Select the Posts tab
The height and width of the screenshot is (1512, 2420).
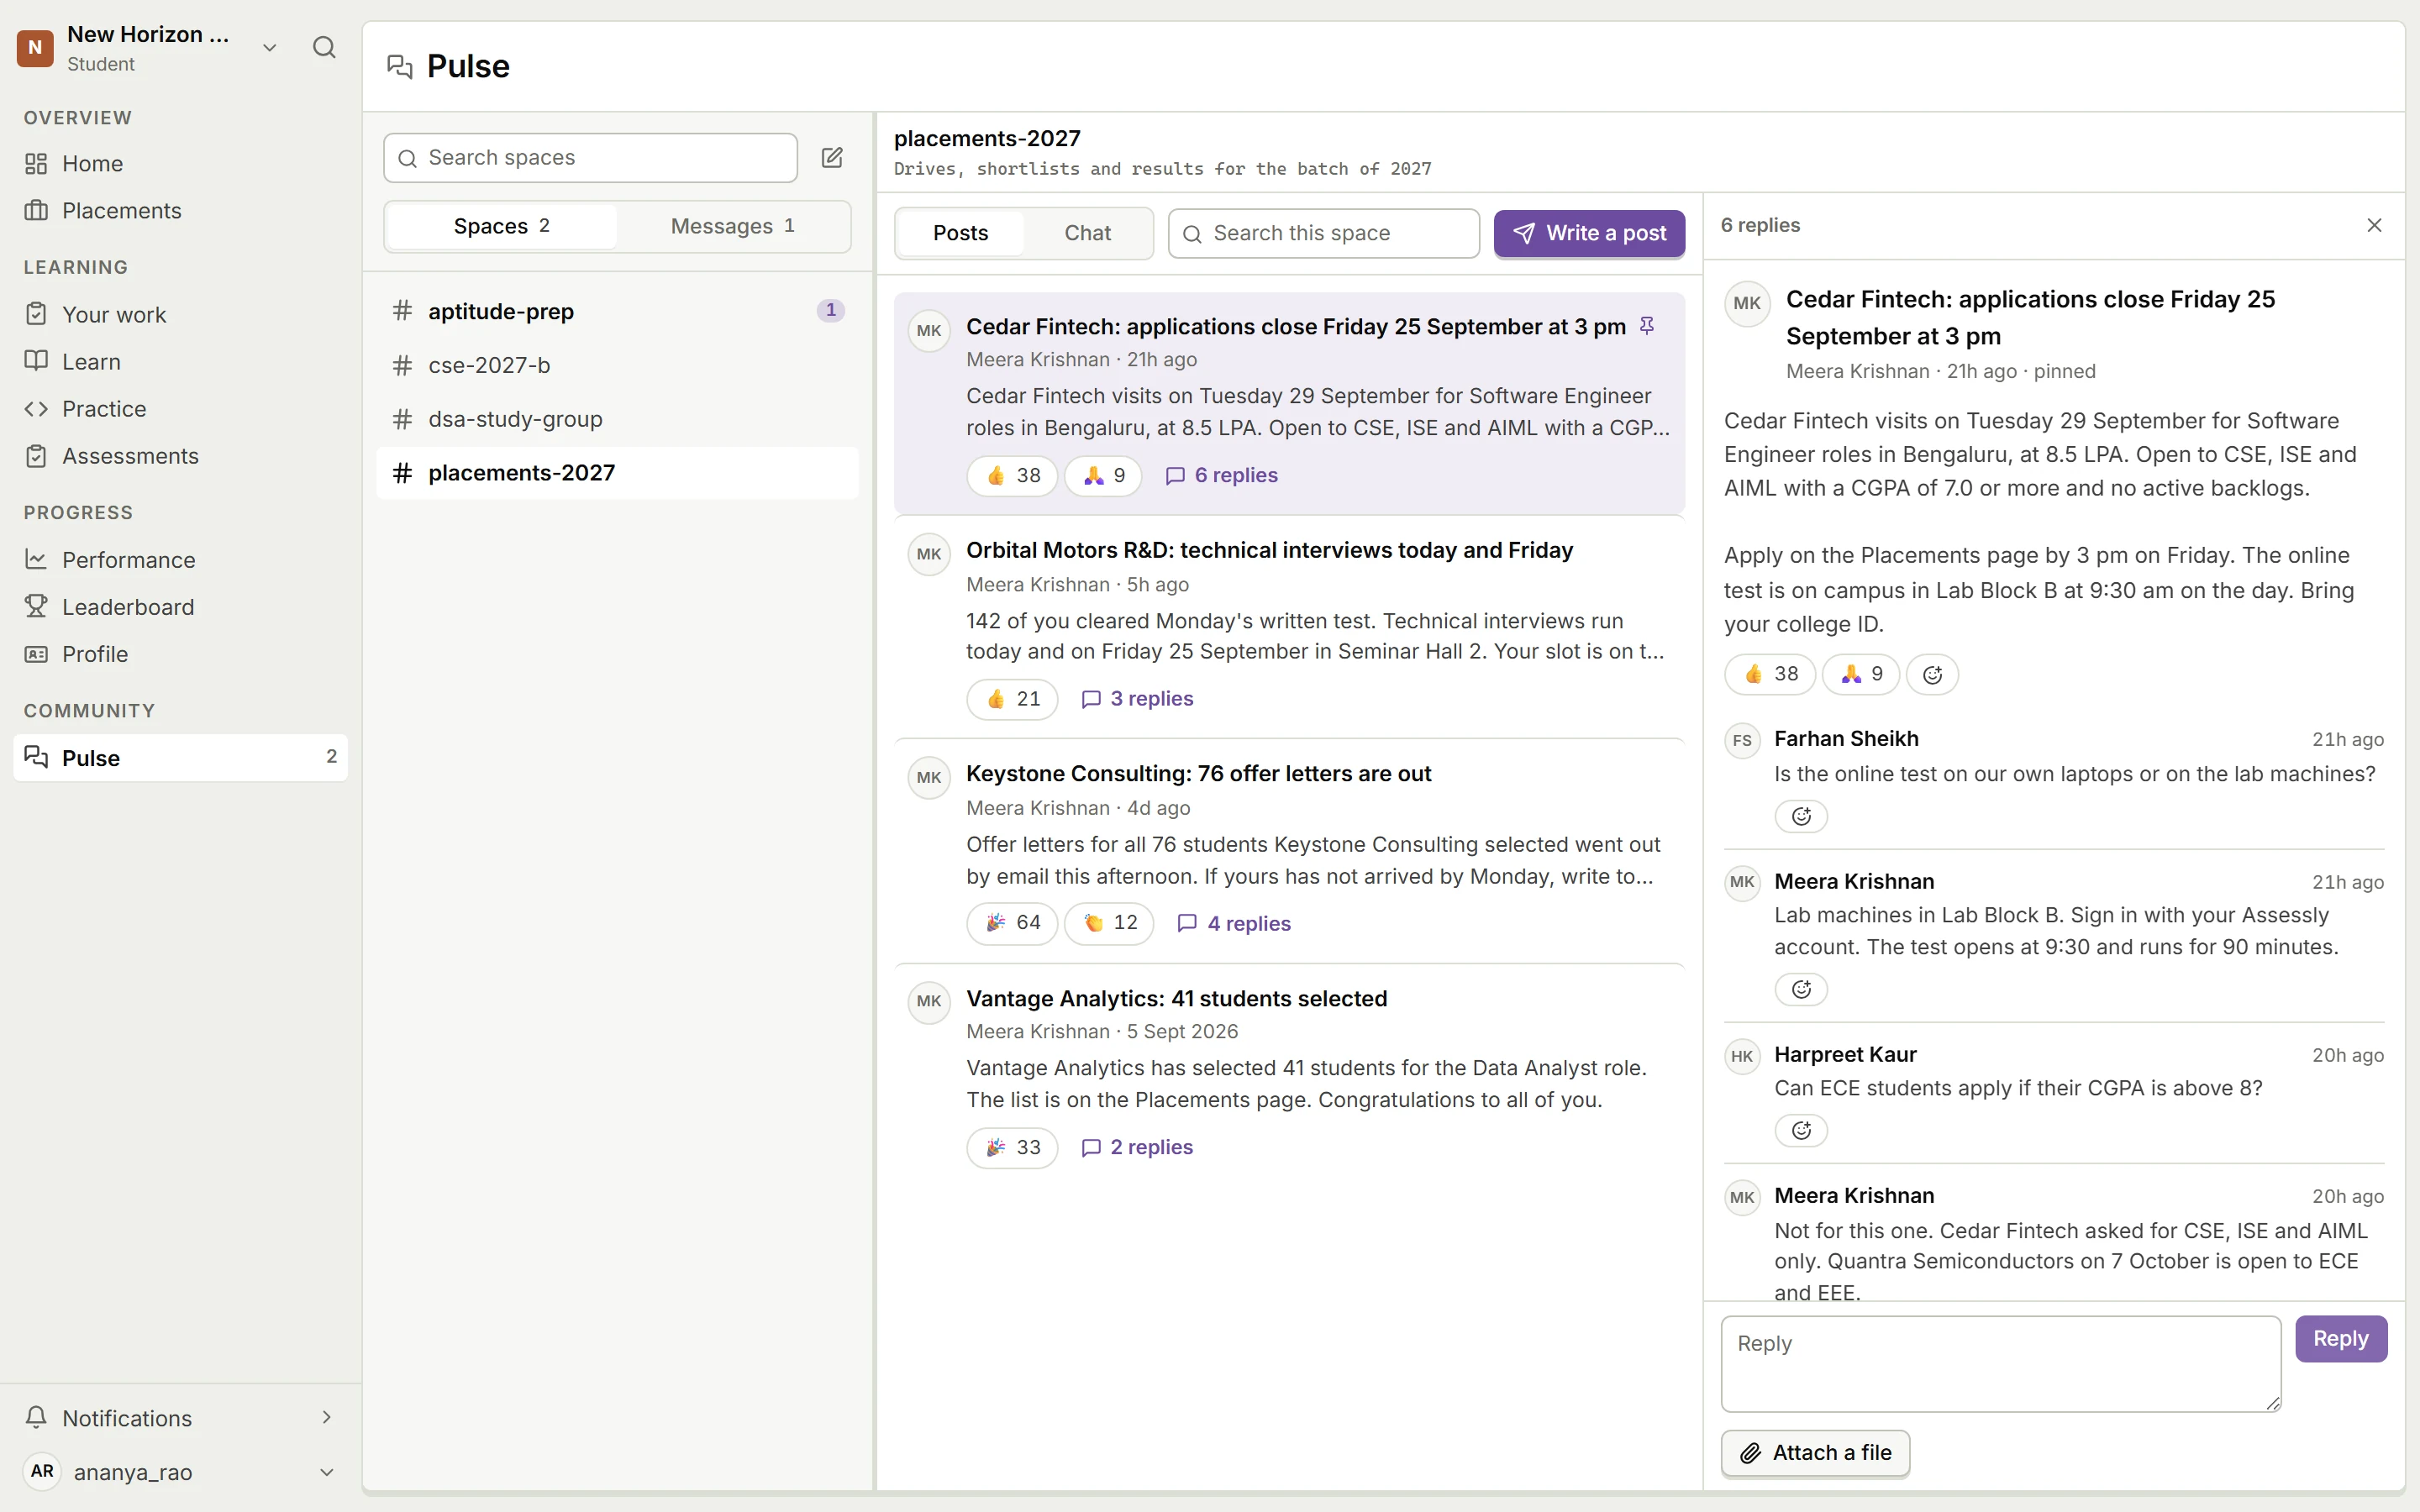point(960,233)
